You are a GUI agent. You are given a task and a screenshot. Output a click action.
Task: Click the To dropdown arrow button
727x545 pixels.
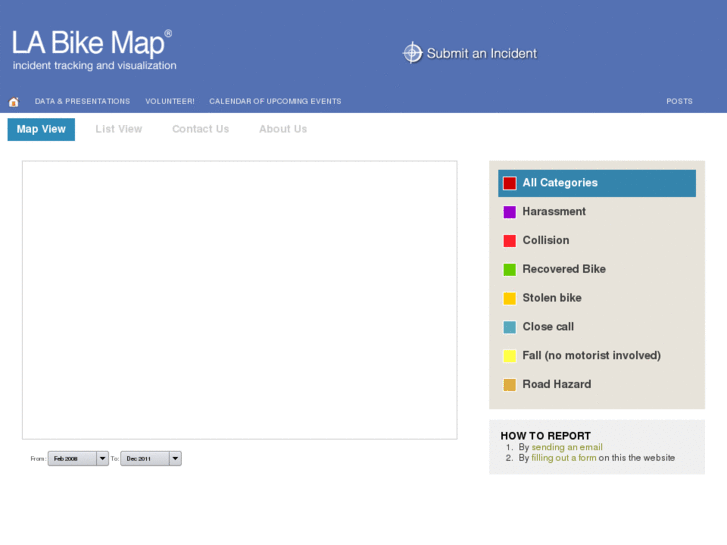175,459
